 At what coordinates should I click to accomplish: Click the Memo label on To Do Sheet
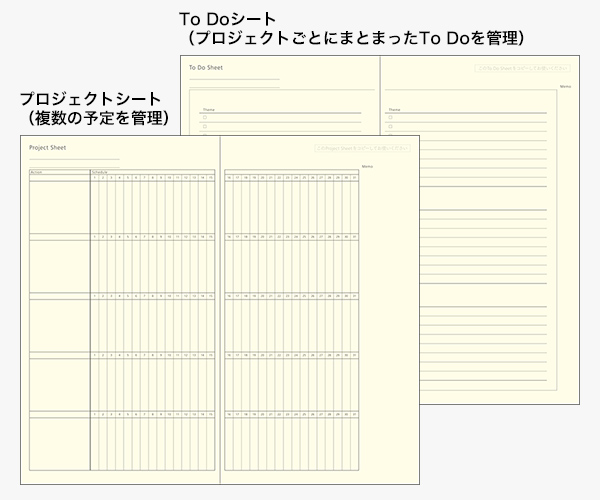[x=566, y=87]
